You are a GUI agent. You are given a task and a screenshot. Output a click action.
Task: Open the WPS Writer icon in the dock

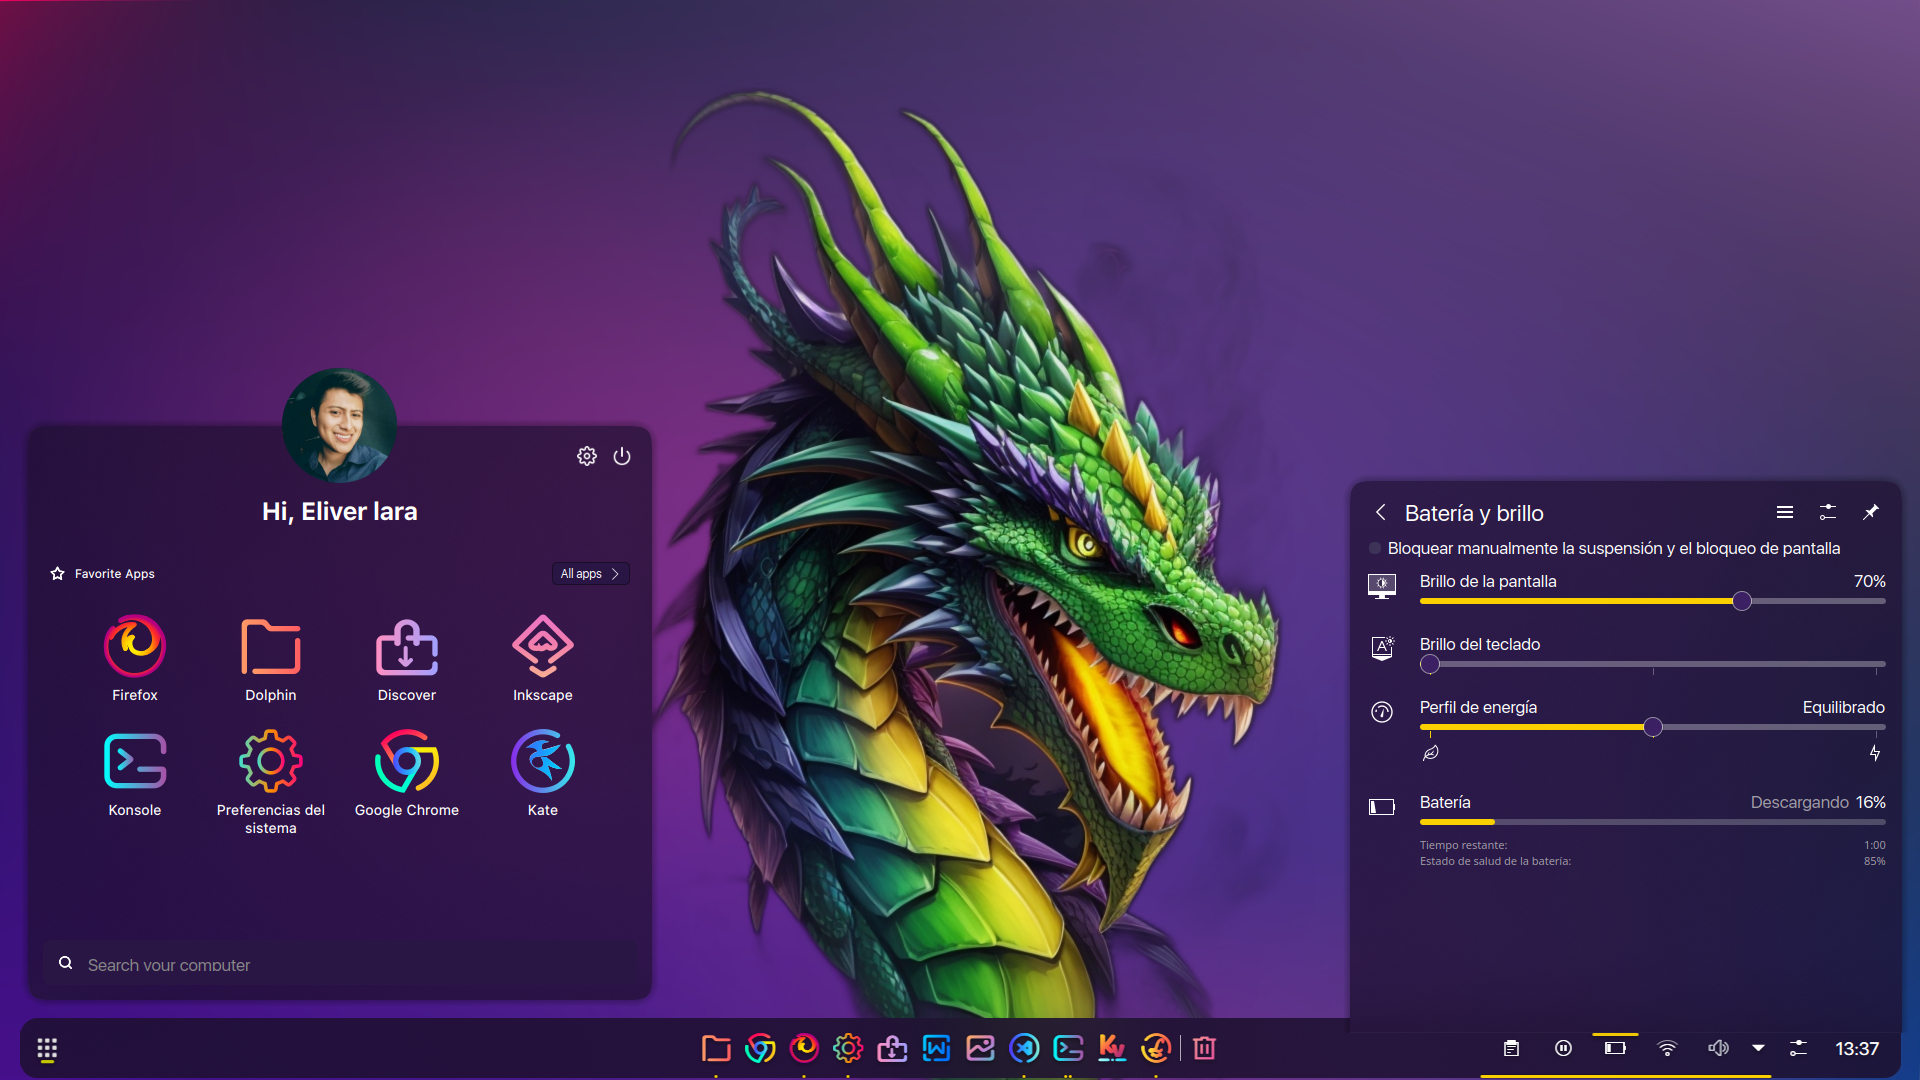tap(936, 1048)
